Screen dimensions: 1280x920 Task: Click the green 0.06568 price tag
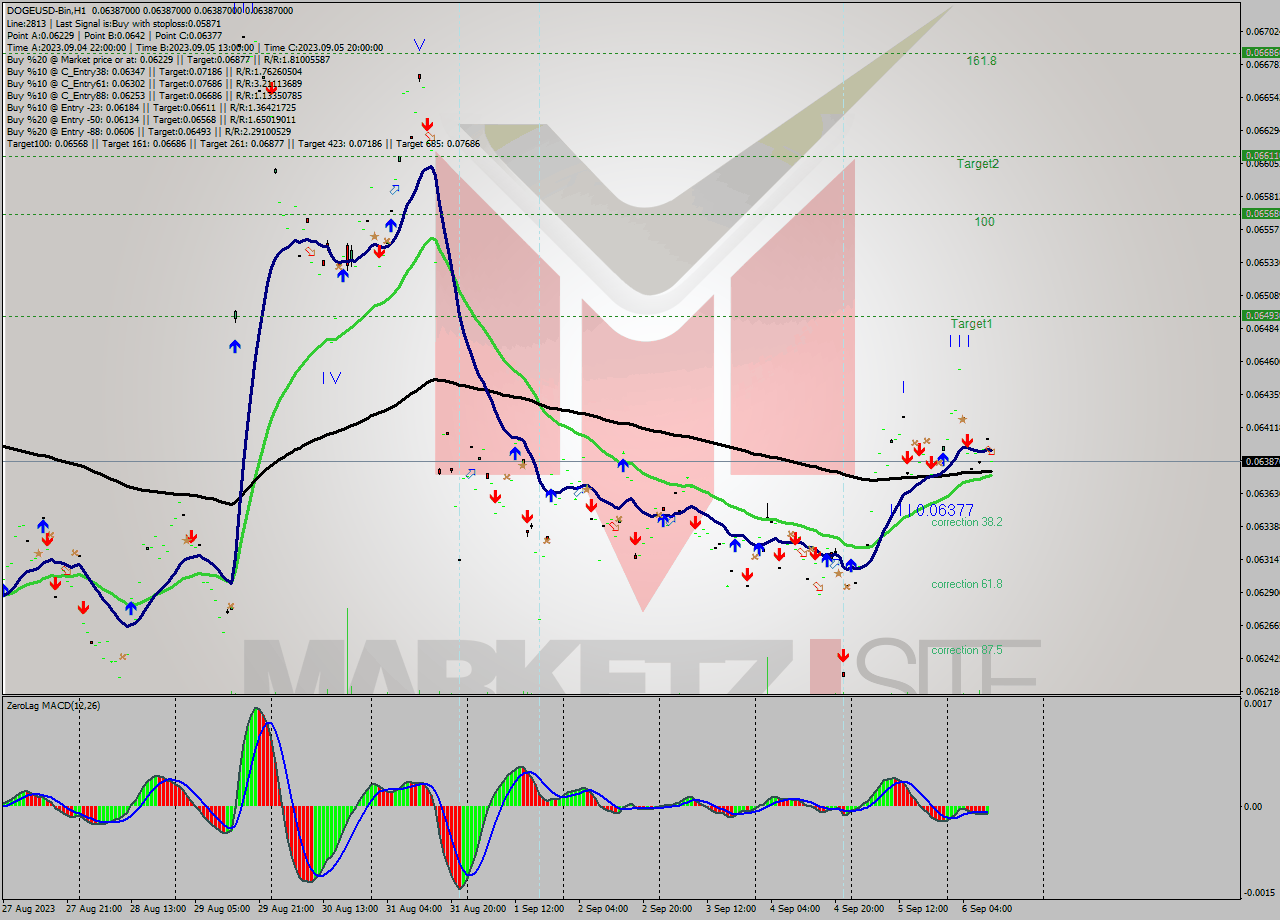click(x=1260, y=213)
